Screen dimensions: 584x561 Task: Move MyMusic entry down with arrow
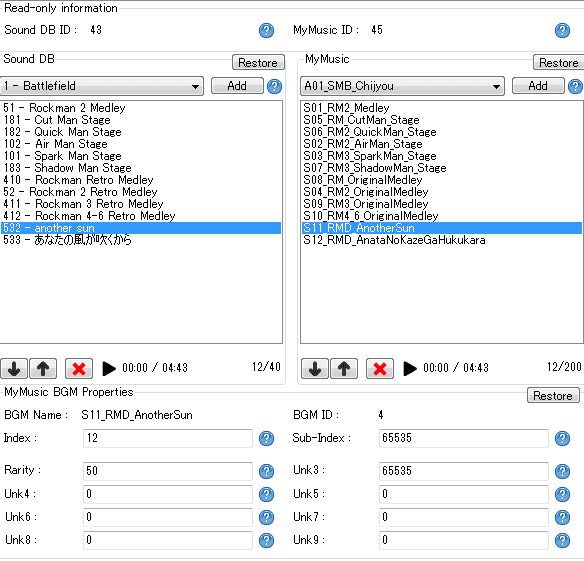[315, 368]
